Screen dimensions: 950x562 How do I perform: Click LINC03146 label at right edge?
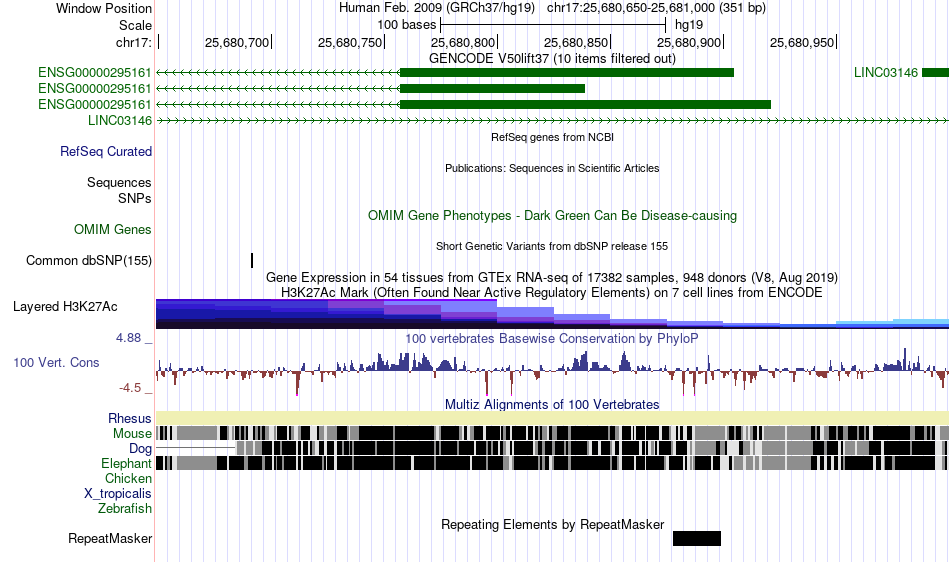point(886,73)
